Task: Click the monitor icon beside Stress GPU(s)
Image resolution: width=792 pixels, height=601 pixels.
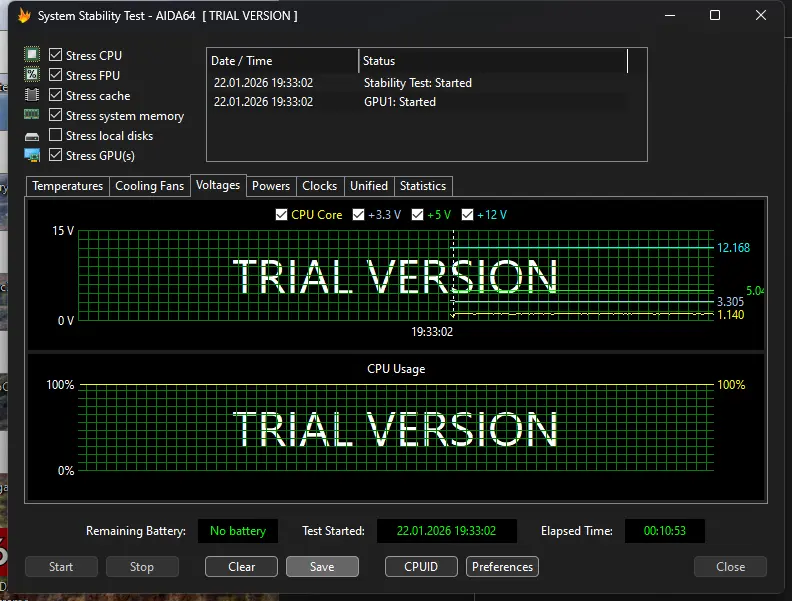Action: click(32, 155)
